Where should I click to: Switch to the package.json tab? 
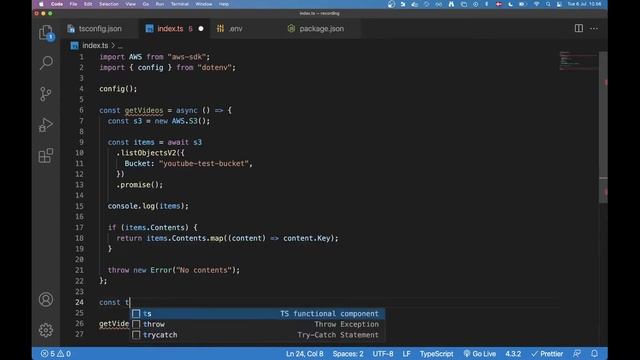coord(321,29)
